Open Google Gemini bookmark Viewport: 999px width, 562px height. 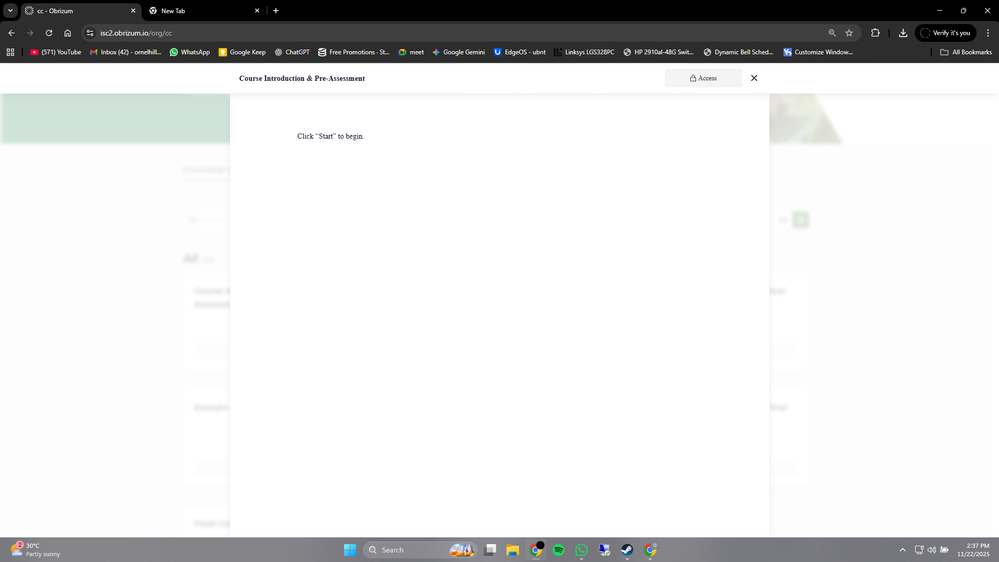point(458,52)
